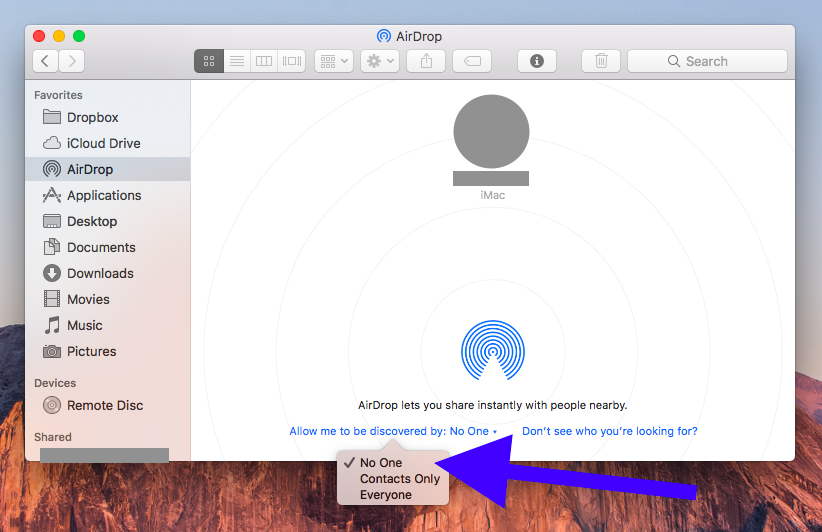The height and width of the screenshot is (532, 822).
Task: Click 'Don't see who you're looking for?'
Action: 610,431
